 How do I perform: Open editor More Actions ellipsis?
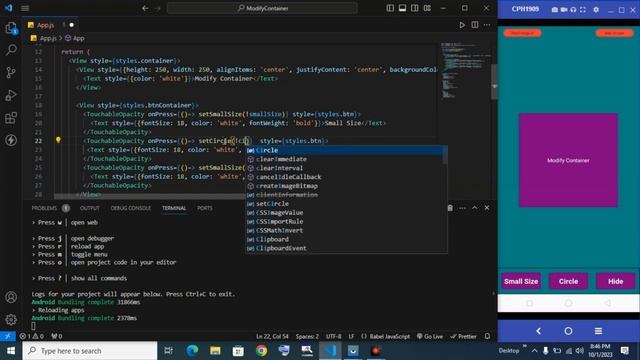point(487,25)
